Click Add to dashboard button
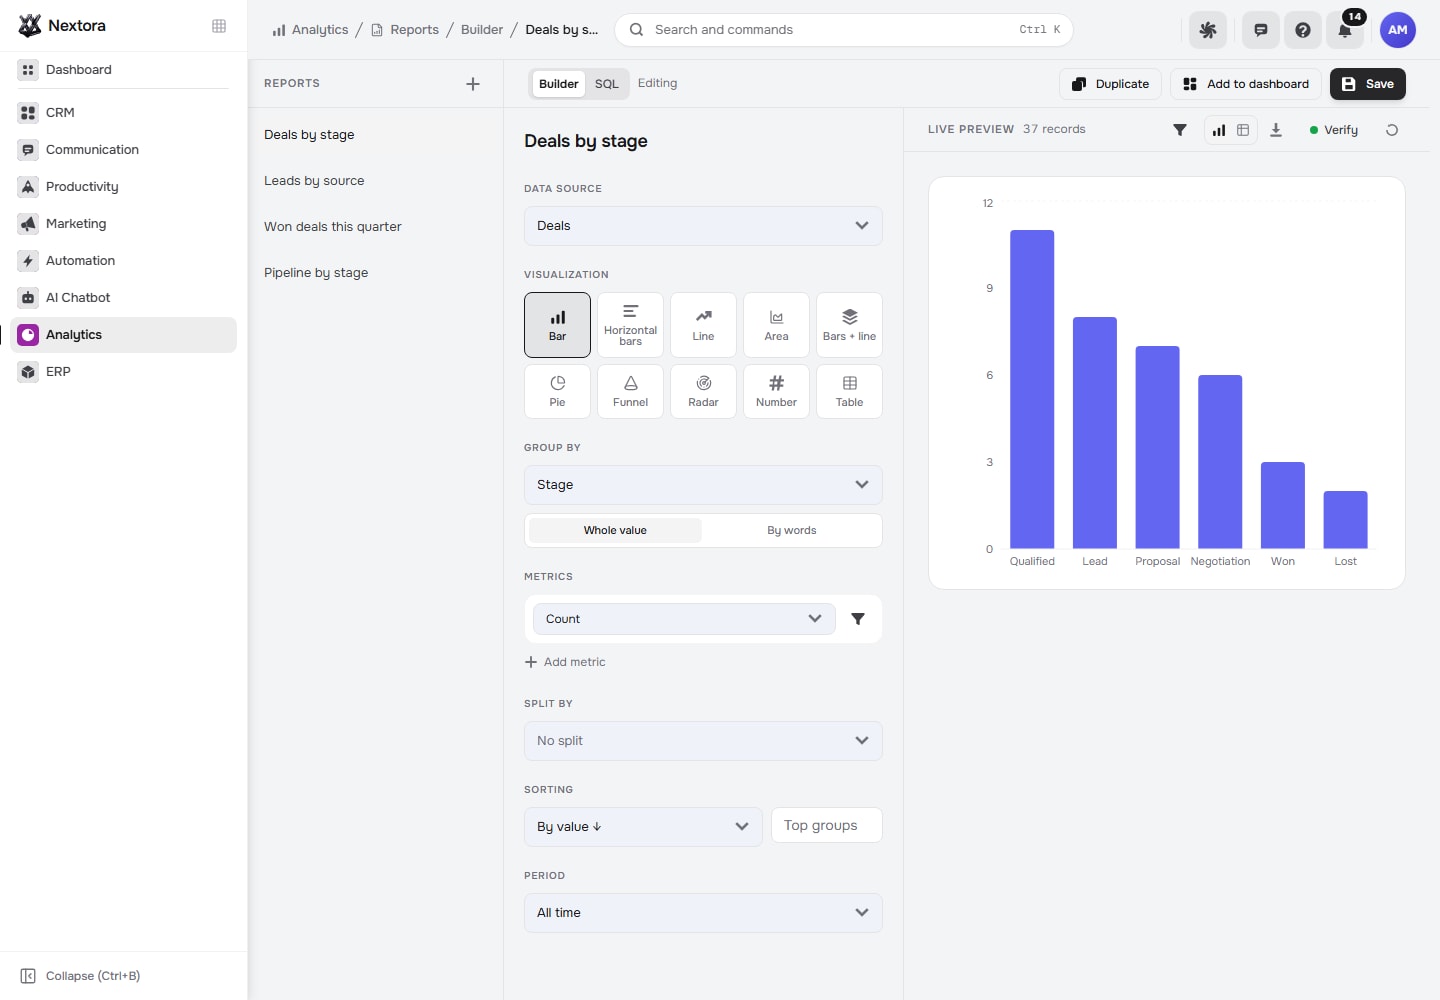 coord(1246,84)
